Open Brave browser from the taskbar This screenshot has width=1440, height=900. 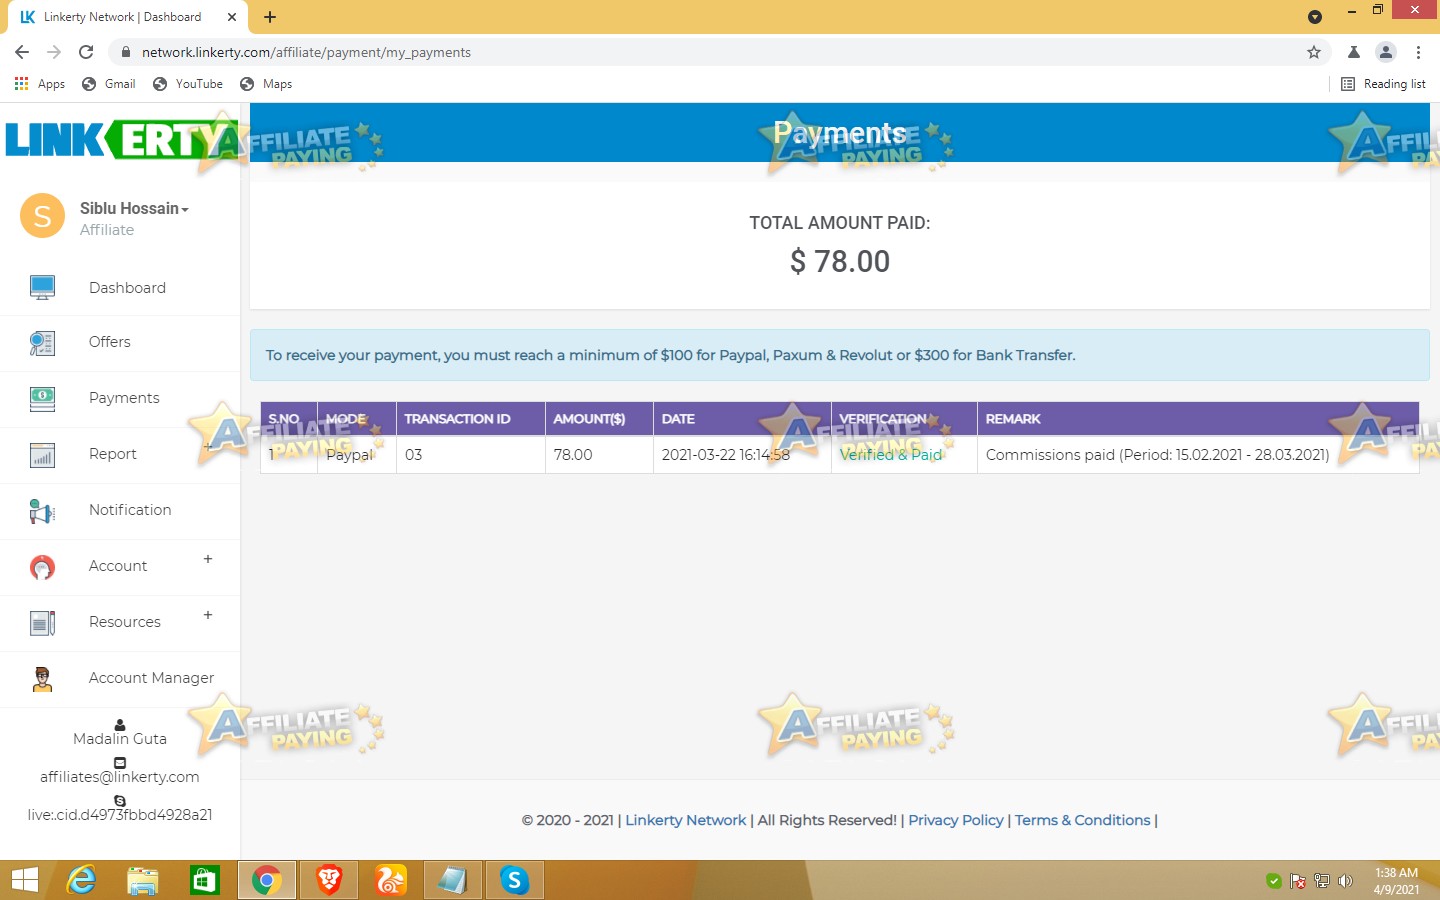(329, 880)
